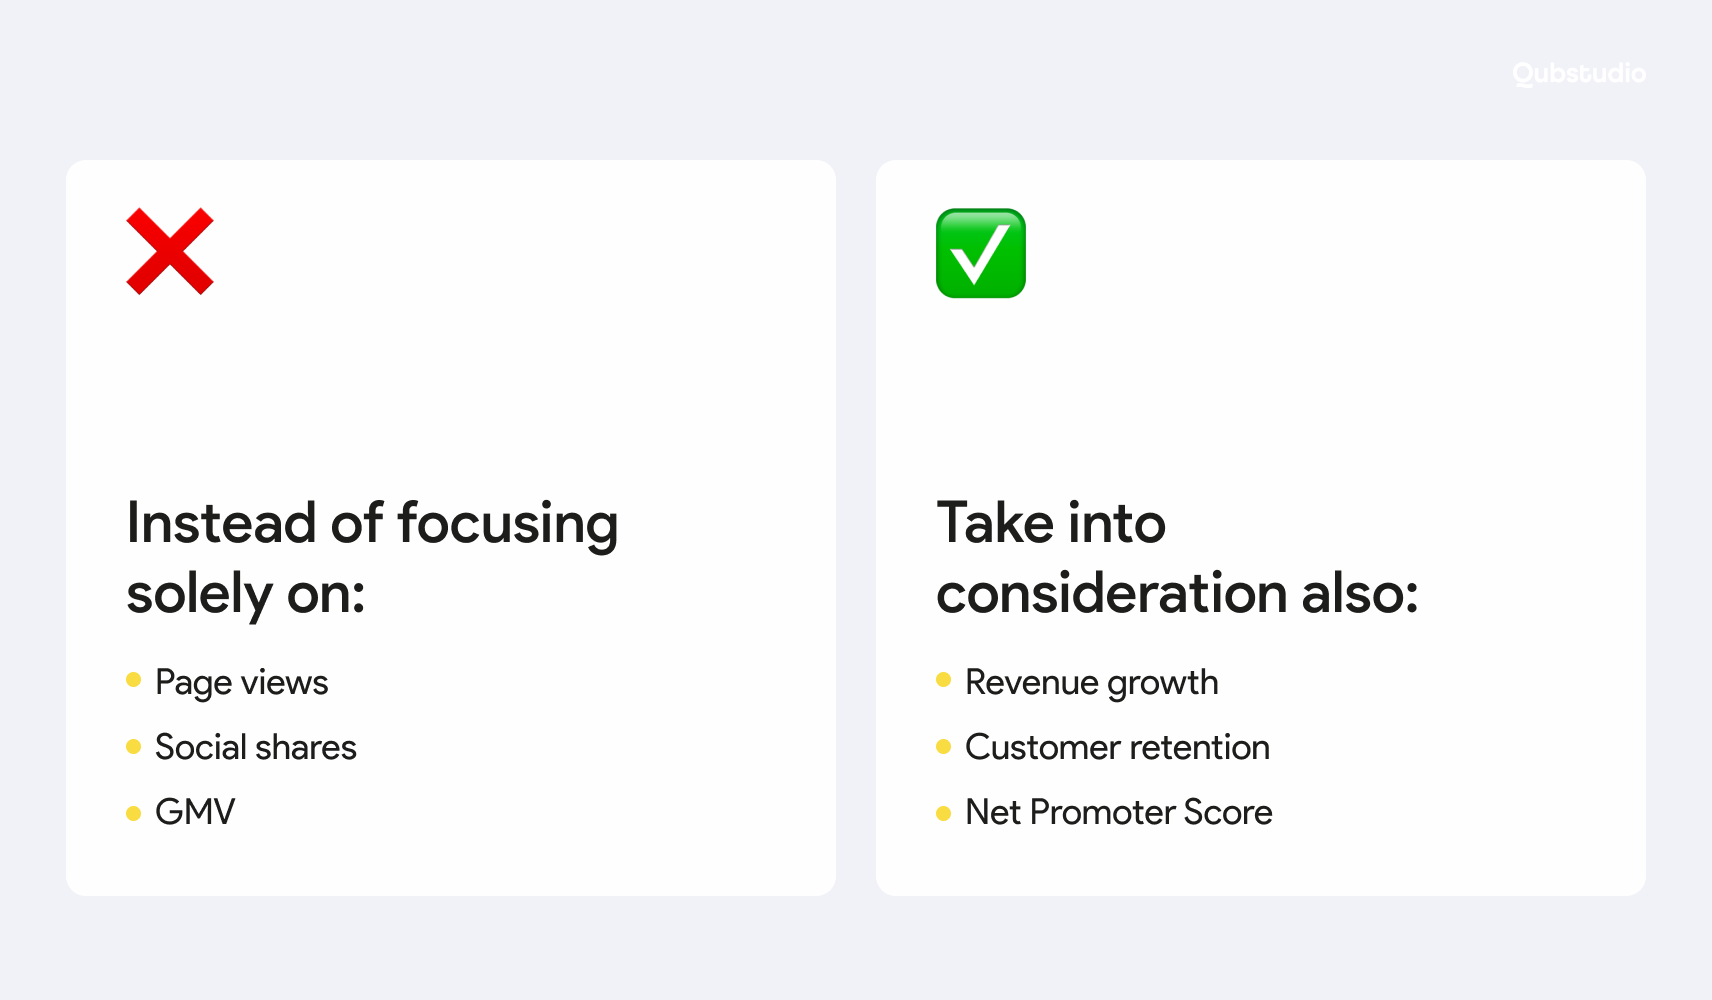
Task: Click the yellow bullet beside Customer retention
Action: pos(943,747)
